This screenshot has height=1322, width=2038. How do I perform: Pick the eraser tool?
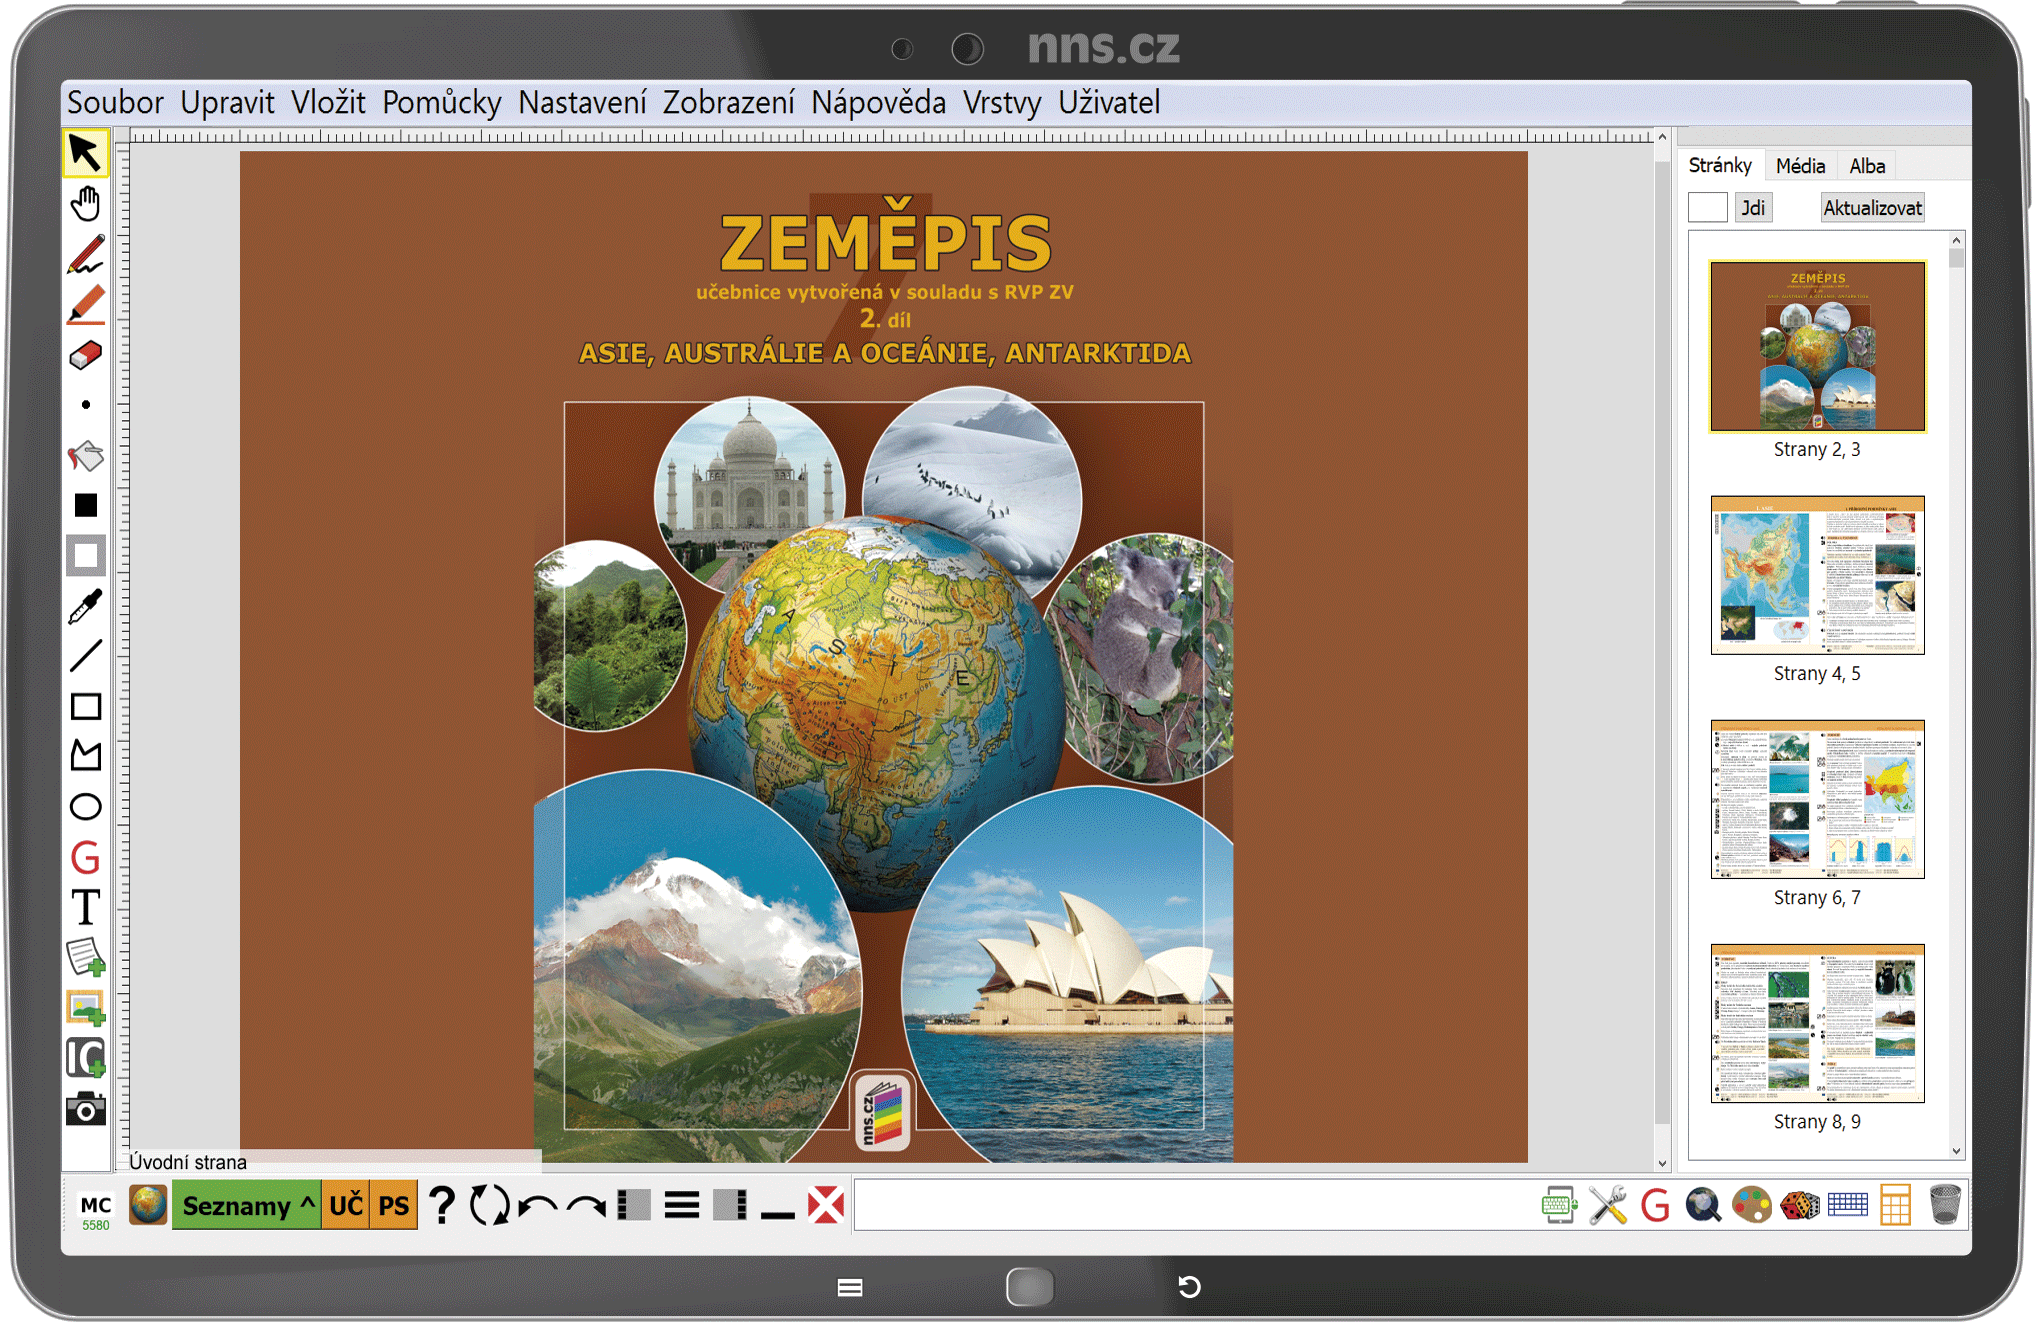pyautogui.click(x=85, y=355)
